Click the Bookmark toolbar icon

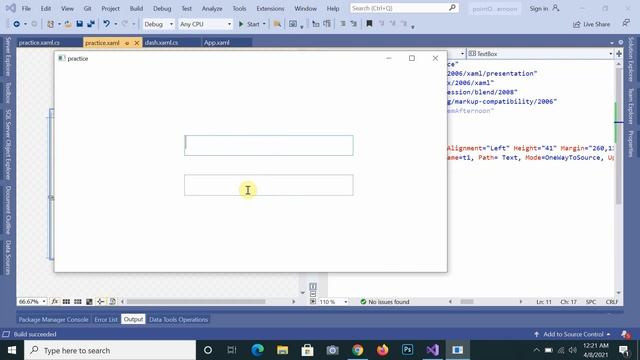[x=369, y=24]
